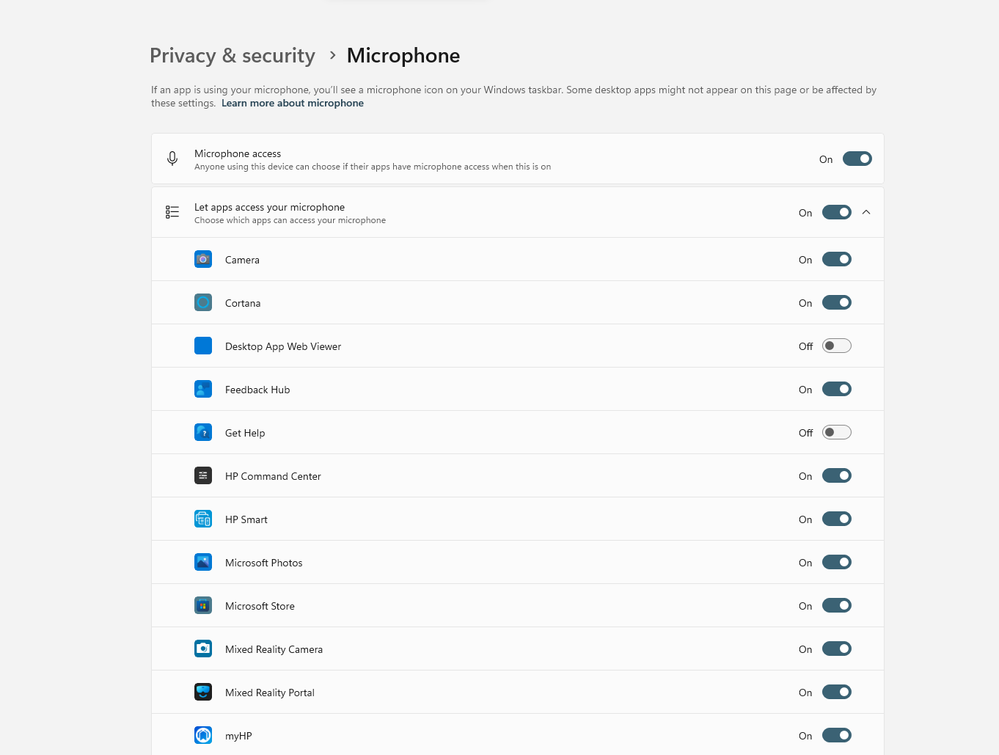Turn off the Microphone access toggle
This screenshot has width=999, height=755.
(857, 159)
